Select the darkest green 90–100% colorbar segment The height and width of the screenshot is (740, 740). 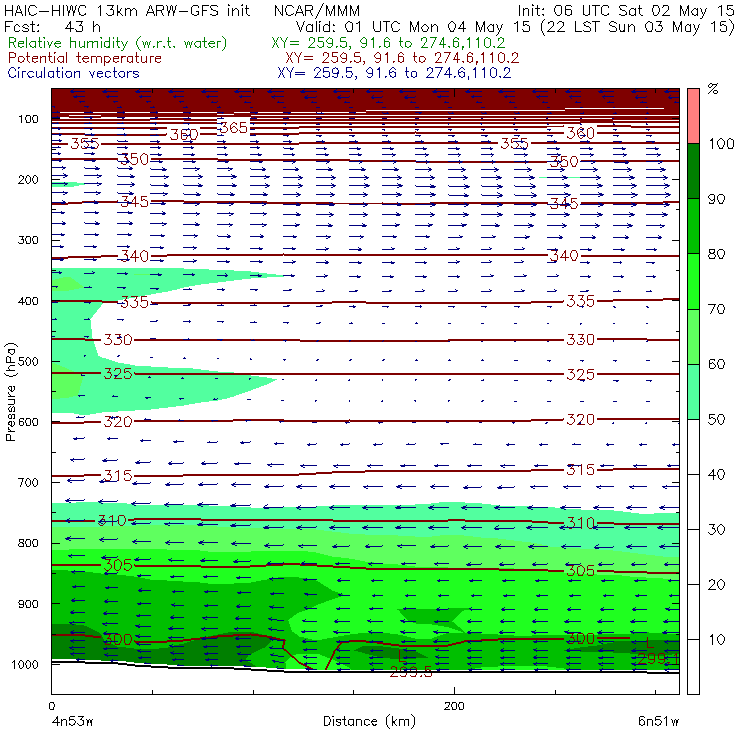[x=693, y=171]
